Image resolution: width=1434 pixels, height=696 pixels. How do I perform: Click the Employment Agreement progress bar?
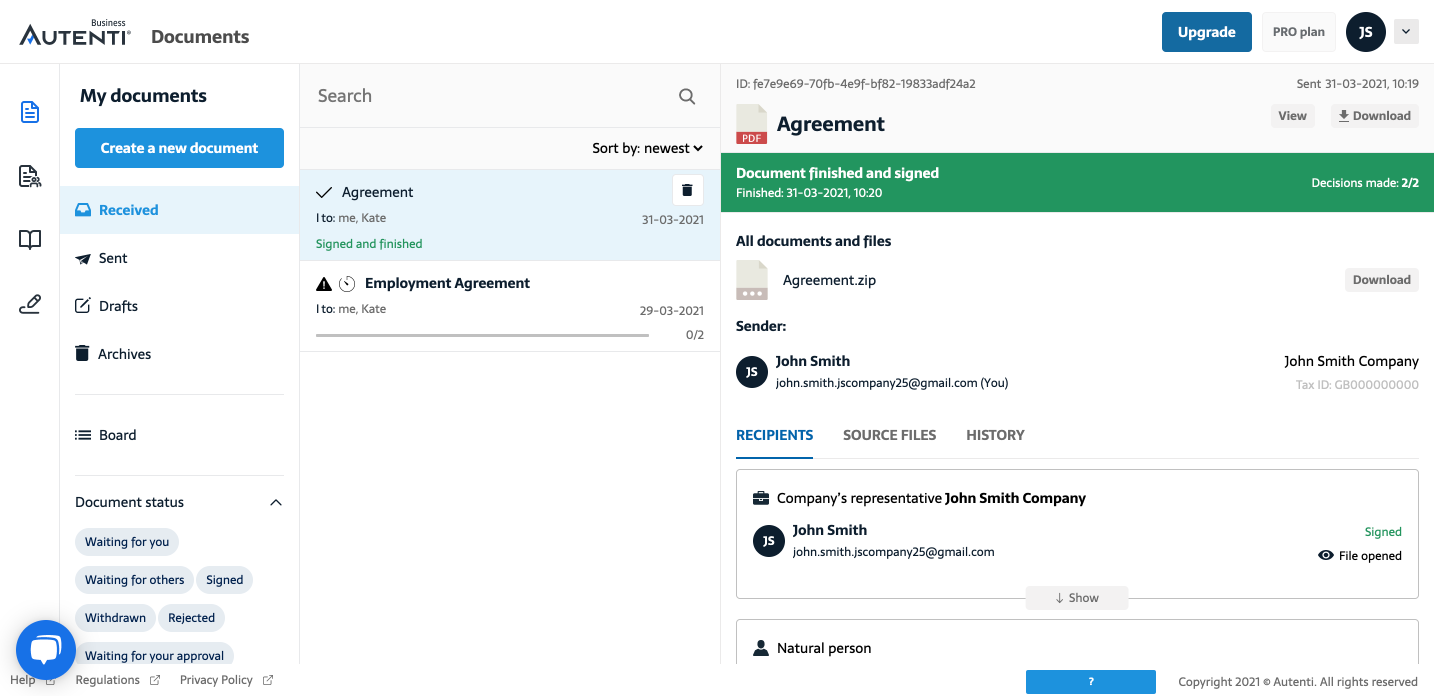click(x=482, y=335)
